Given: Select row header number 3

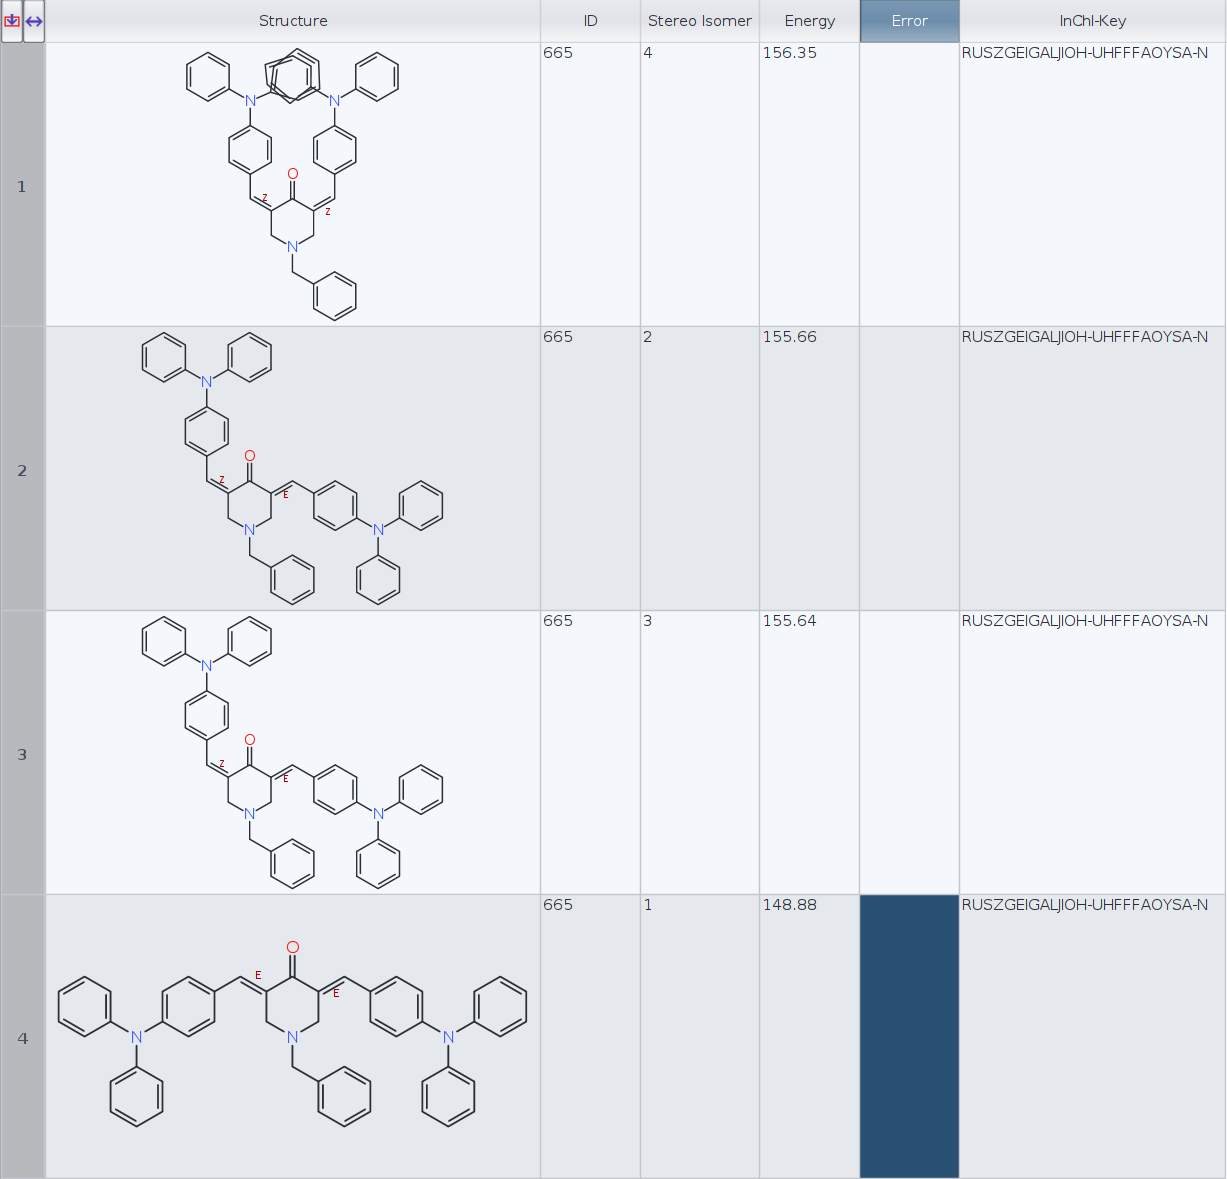Looking at the screenshot, I should point(22,754).
